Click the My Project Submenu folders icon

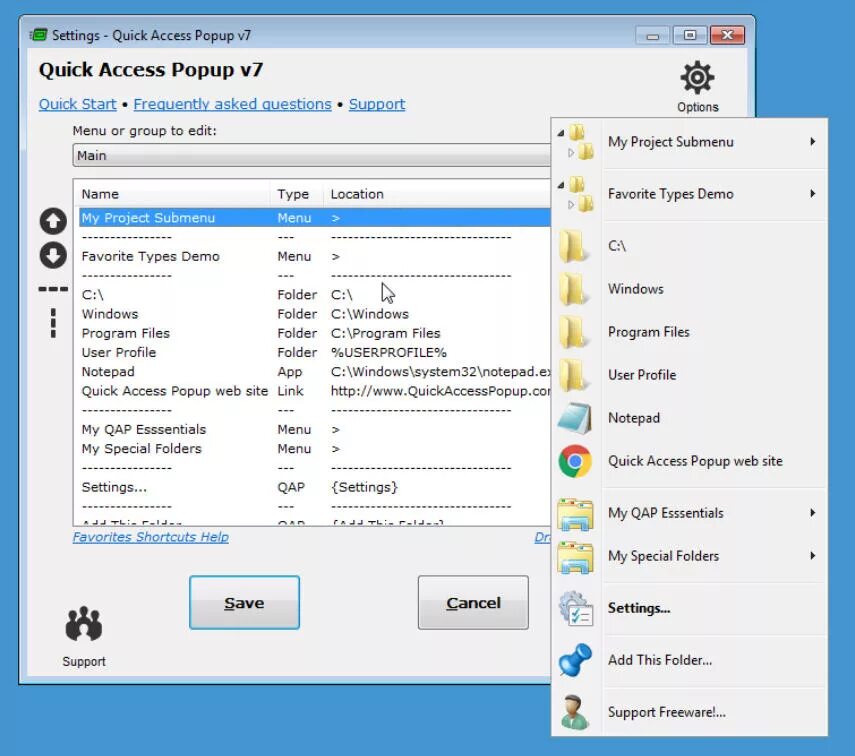click(576, 142)
